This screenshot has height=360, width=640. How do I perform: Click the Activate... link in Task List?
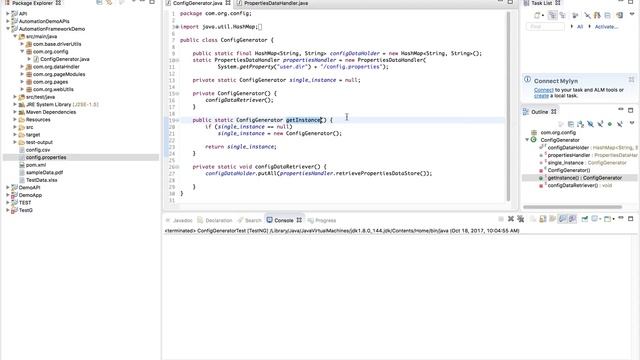pyautogui.click(x=606, y=27)
